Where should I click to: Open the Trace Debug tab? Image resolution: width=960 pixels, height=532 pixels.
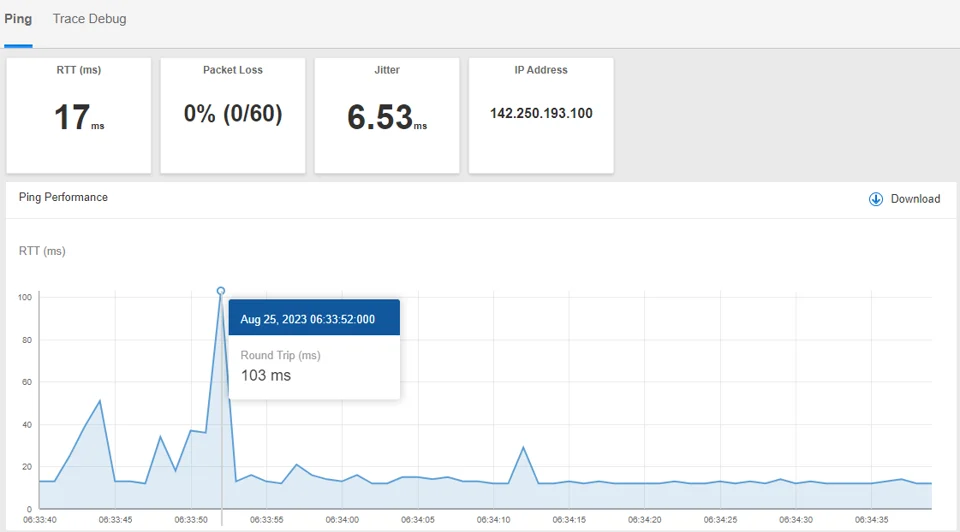pyautogui.click(x=89, y=19)
